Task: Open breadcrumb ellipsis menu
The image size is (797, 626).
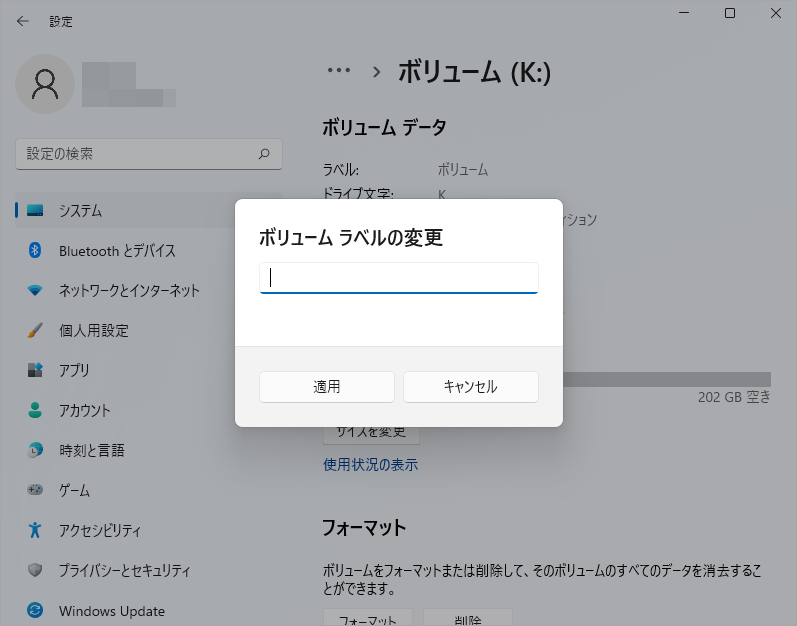Action: coord(339,70)
